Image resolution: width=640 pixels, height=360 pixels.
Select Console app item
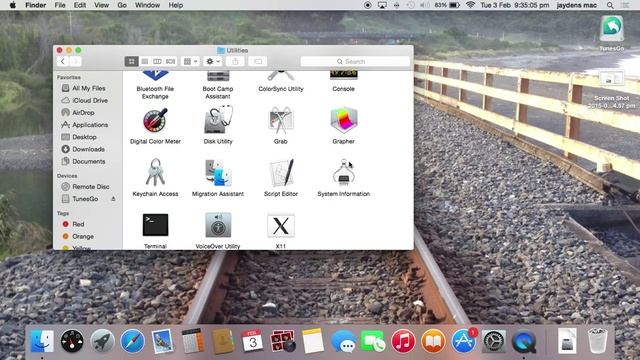[x=343, y=82]
